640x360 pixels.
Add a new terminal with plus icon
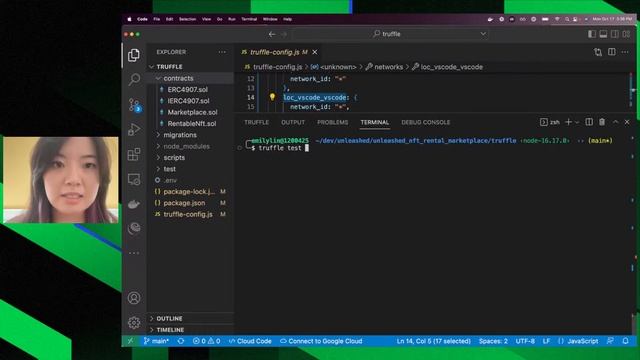pyautogui.click(x=568, y=122)
